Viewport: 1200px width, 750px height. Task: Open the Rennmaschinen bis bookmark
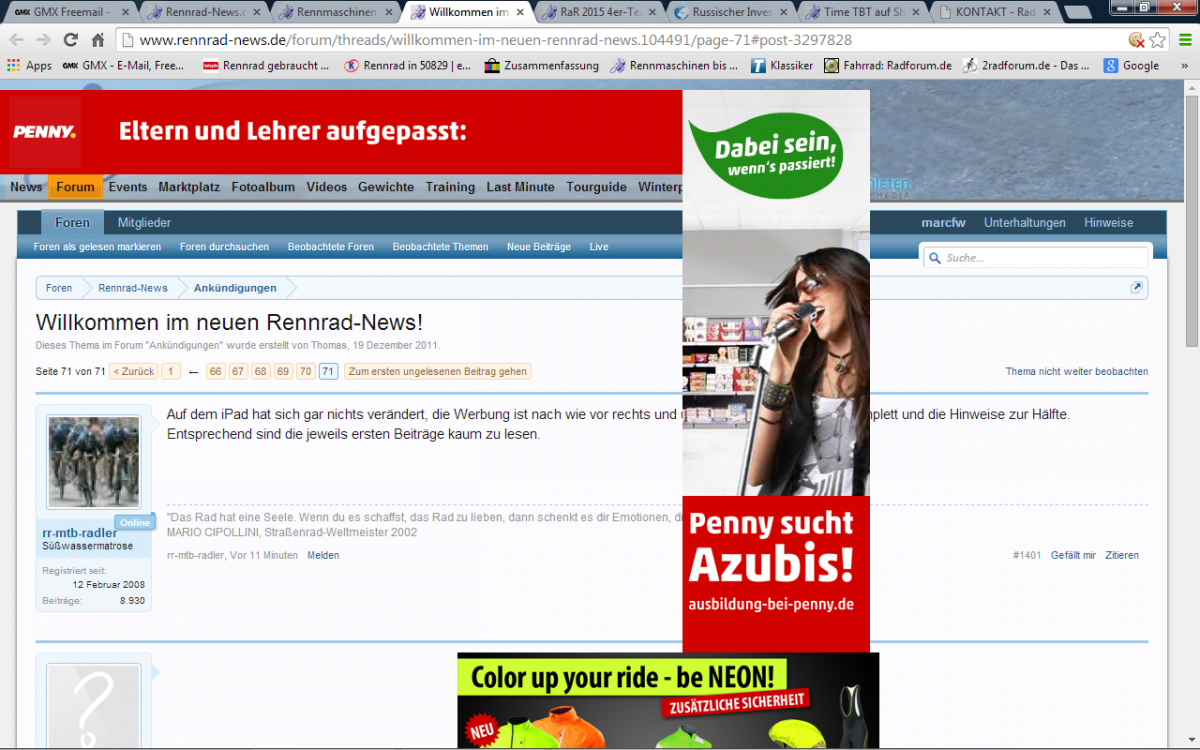click(x=674, y=66)
